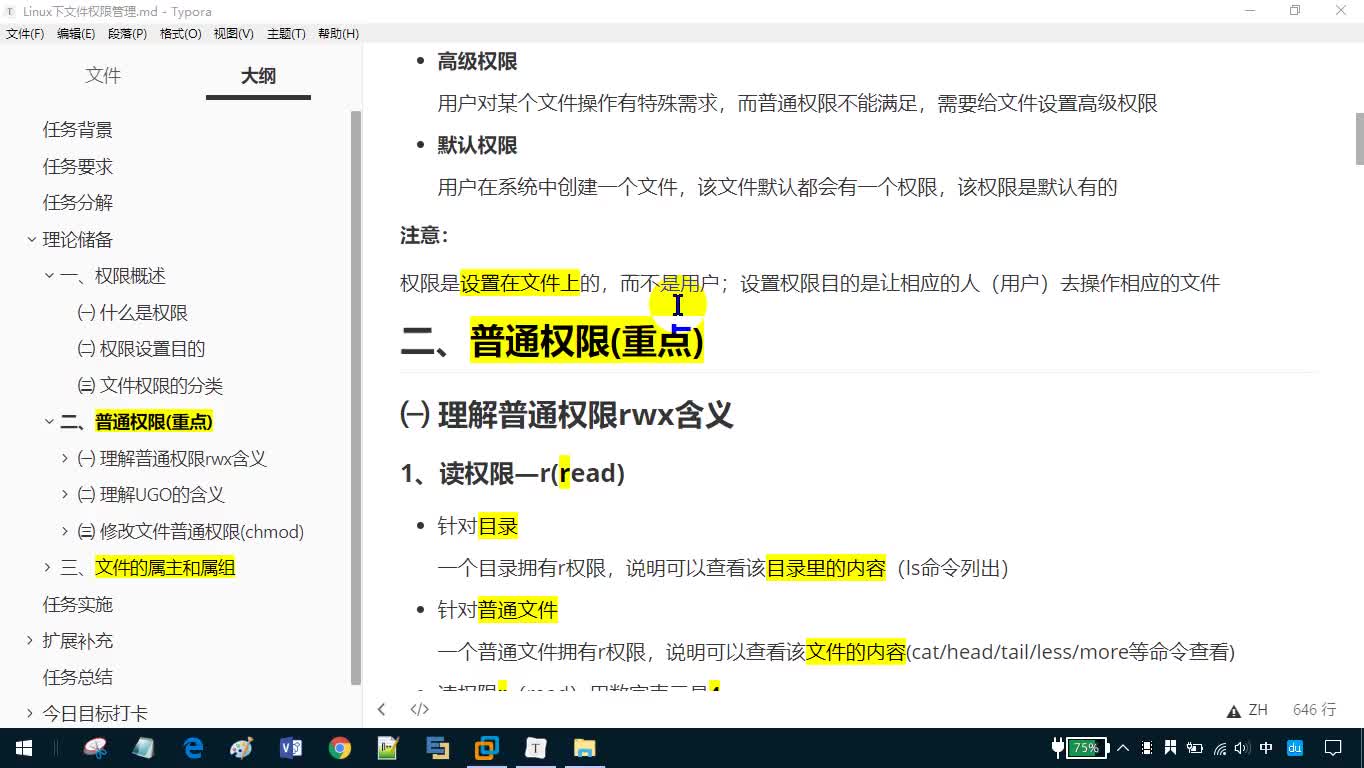Image resolution: width=1364 pixels, height=768 pixels.
Task: Open Microsoft Edge from the taskbar
Action: 193,747
